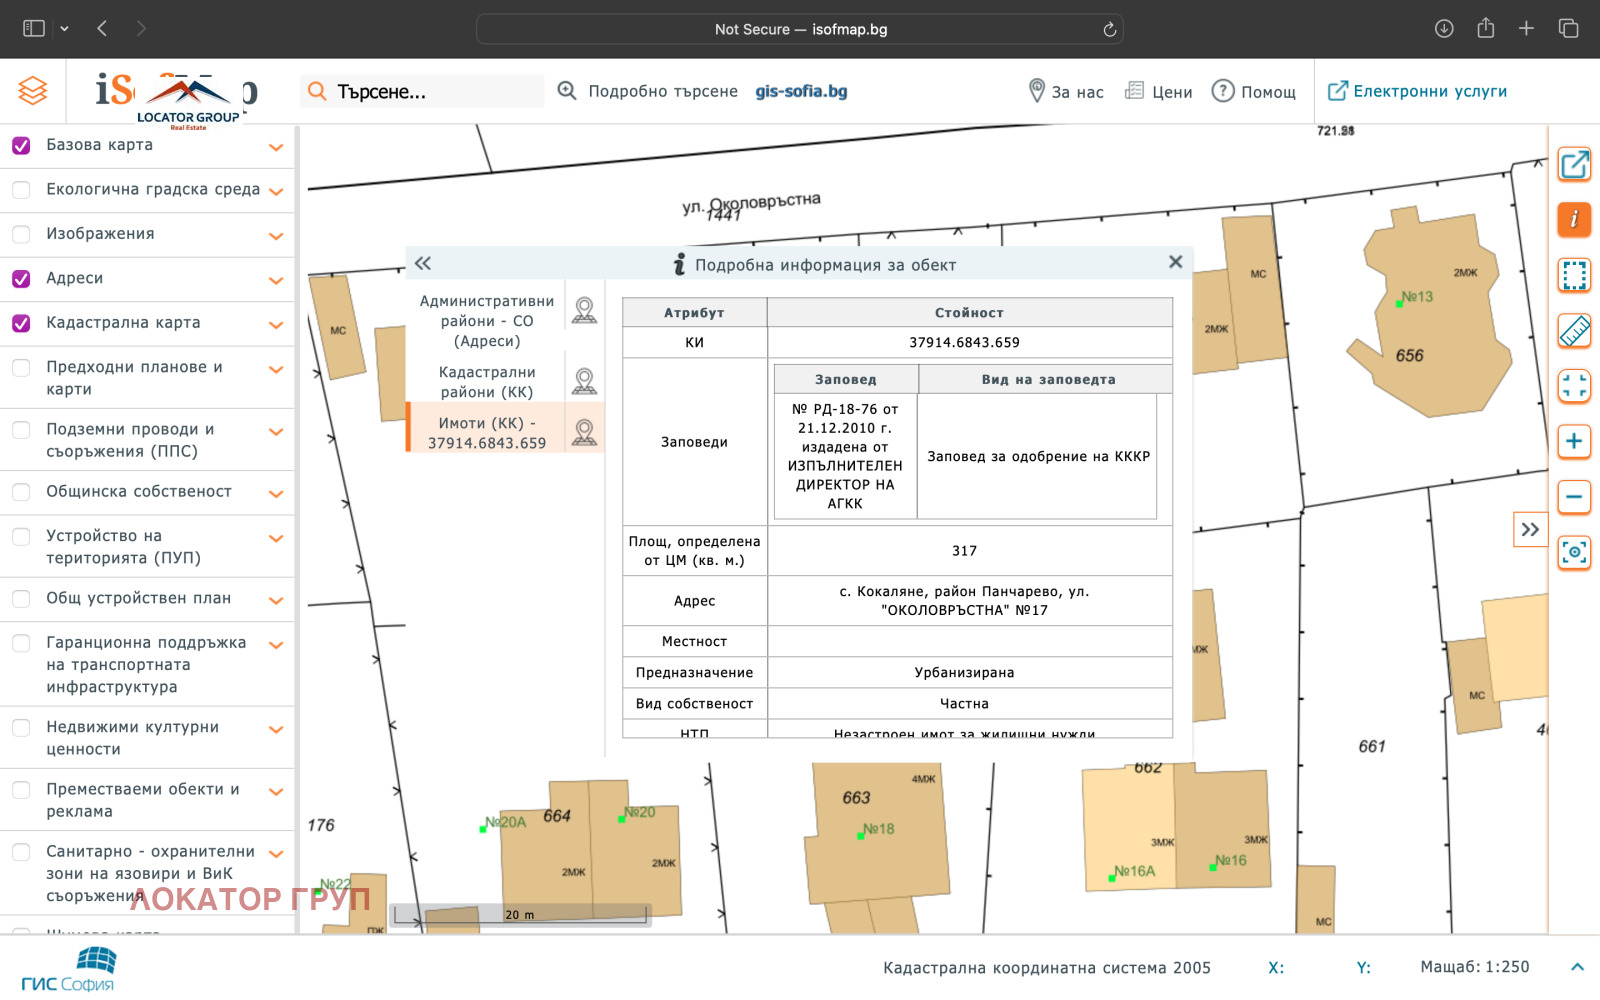This screenshot has height=1000, width=1600.
Task: Close the Подробна информация за обект panel
Action: [x=1175, y=262]
